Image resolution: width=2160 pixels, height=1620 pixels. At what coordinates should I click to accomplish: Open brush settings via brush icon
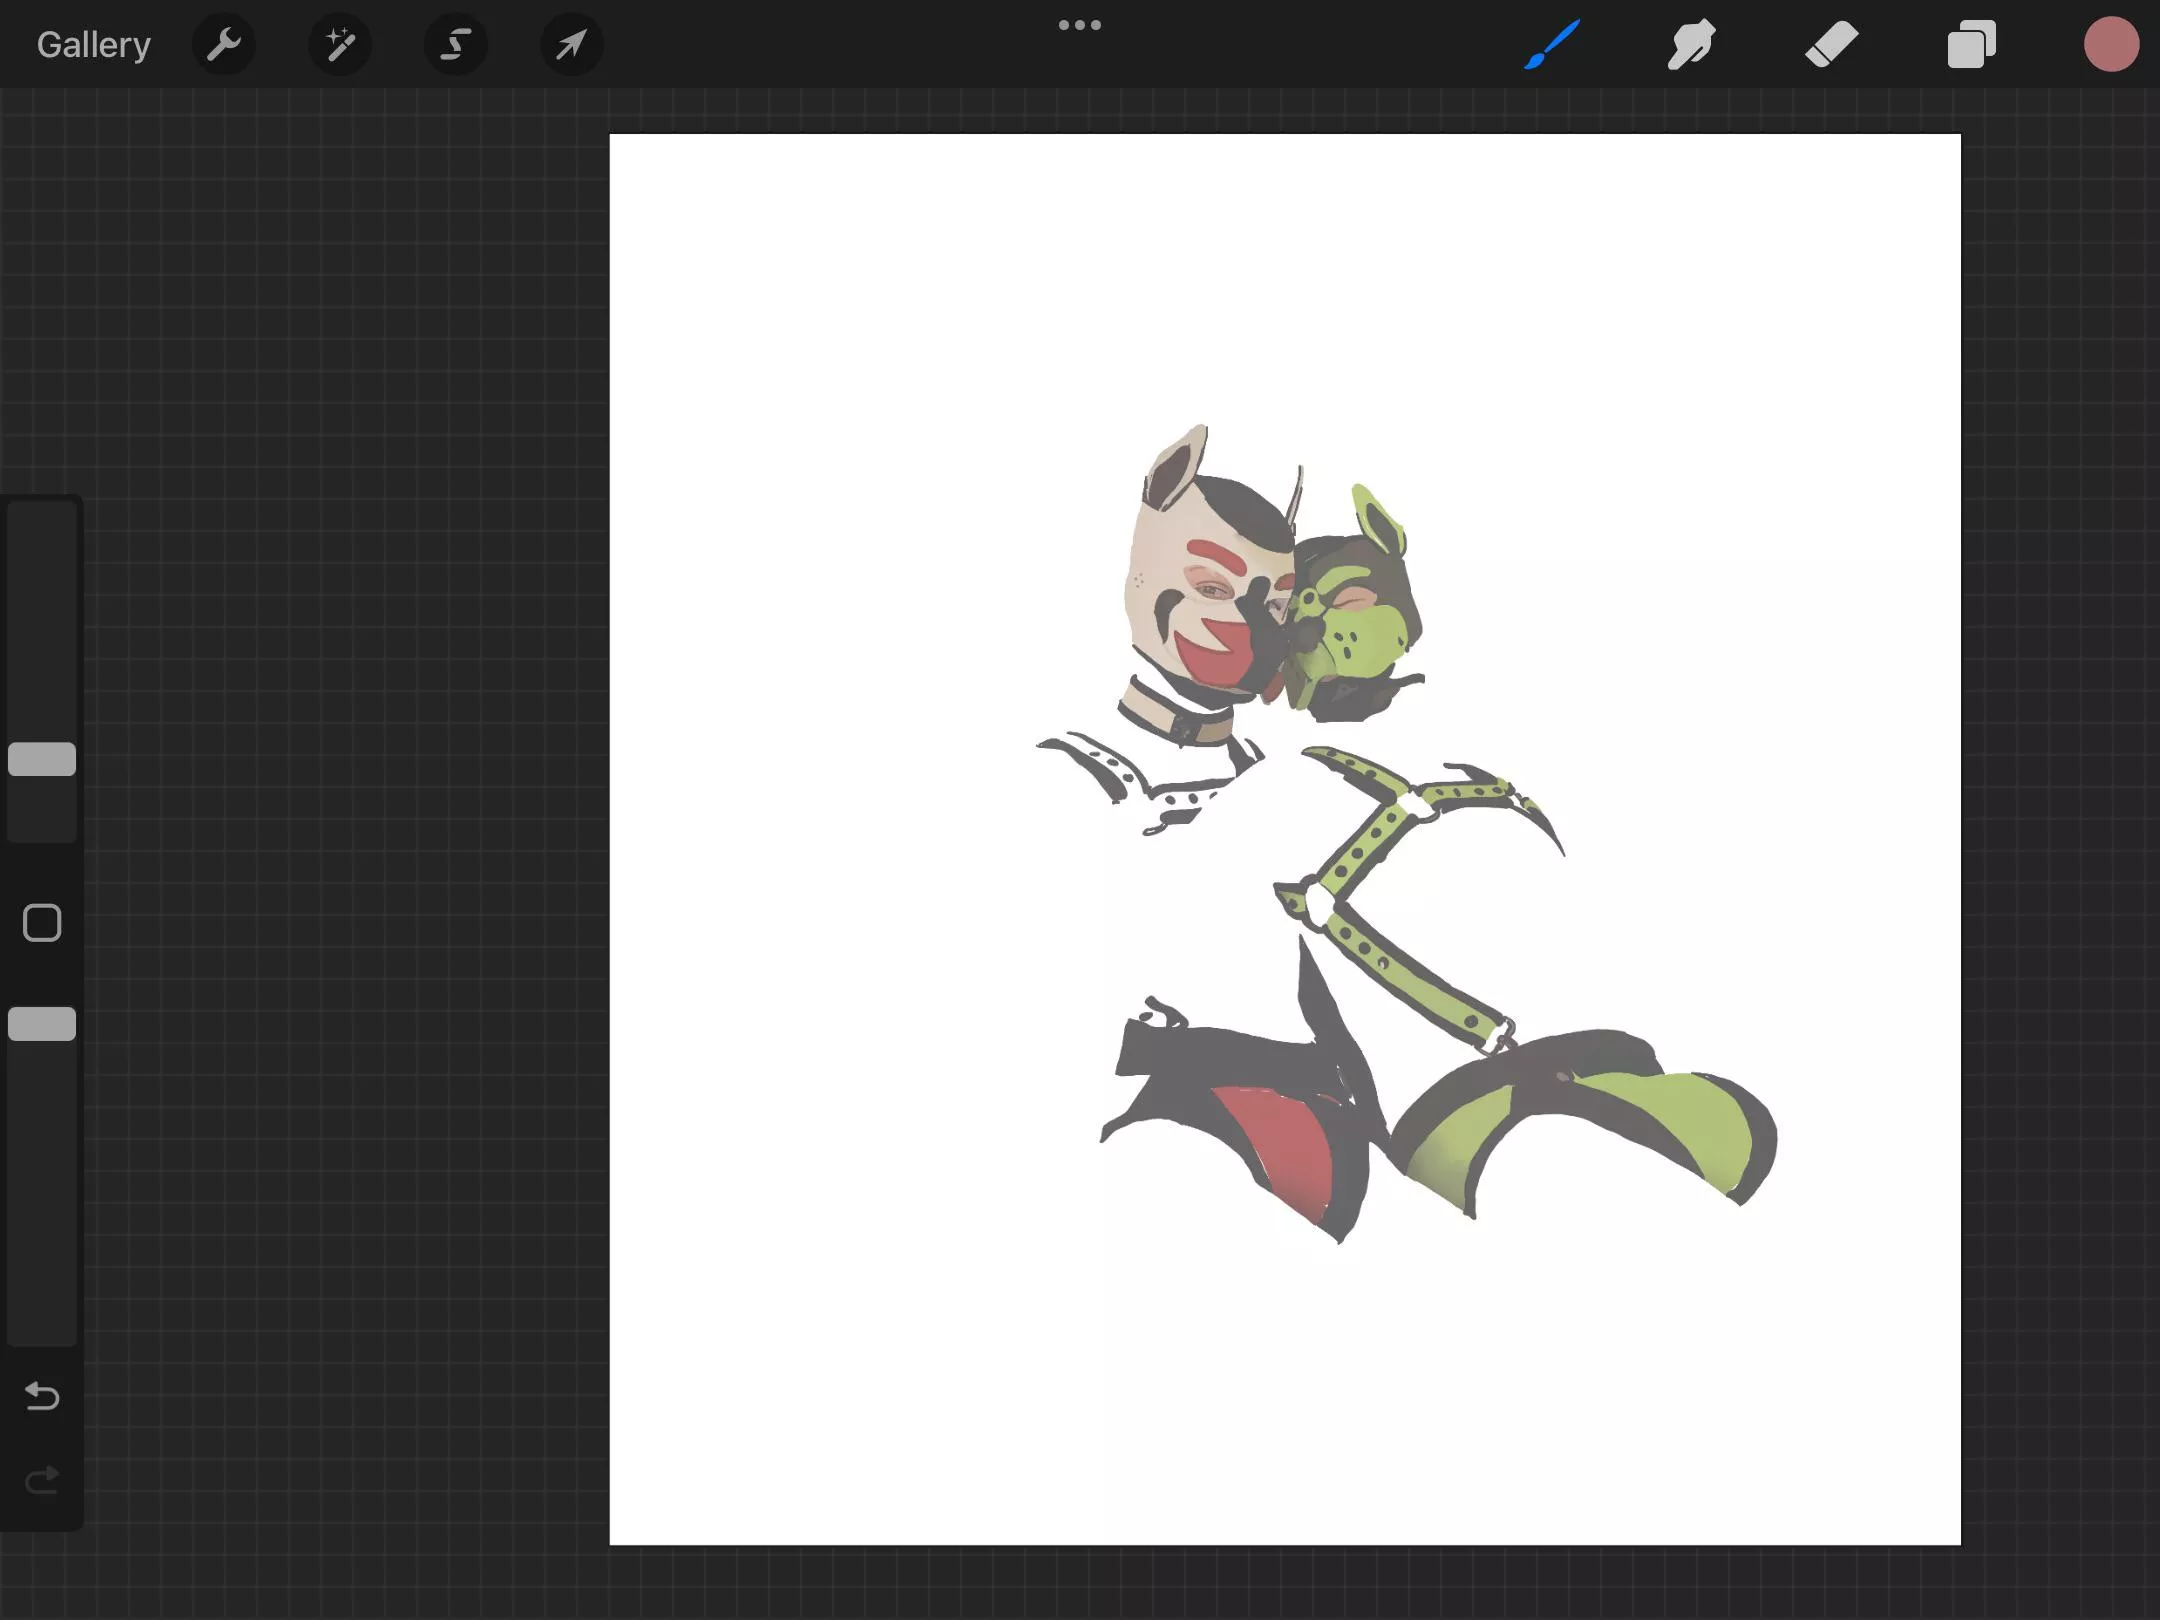click(x=1551, y=44)
